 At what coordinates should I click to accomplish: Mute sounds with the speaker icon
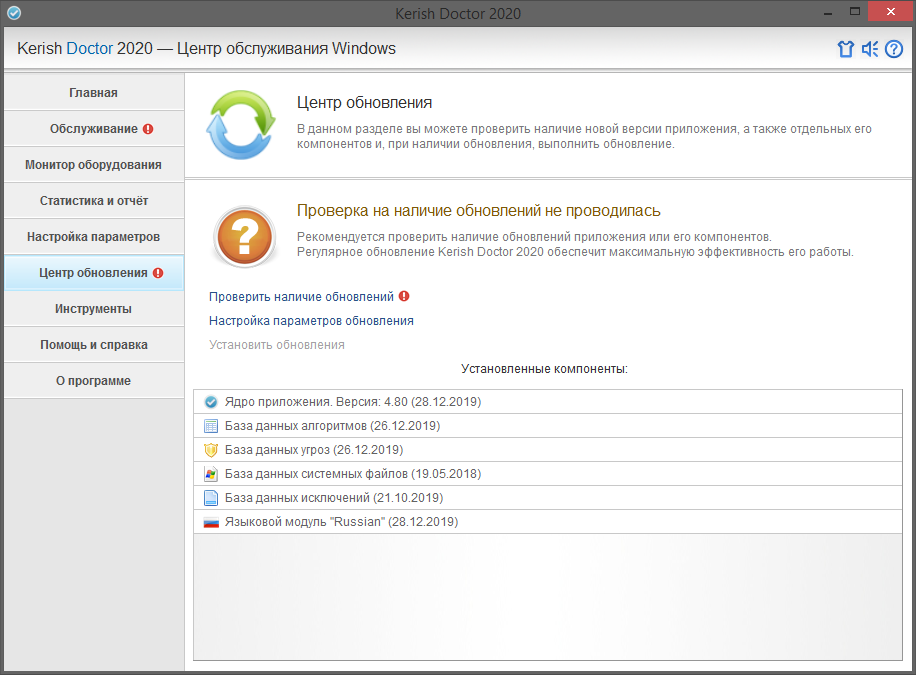point(870,49)
